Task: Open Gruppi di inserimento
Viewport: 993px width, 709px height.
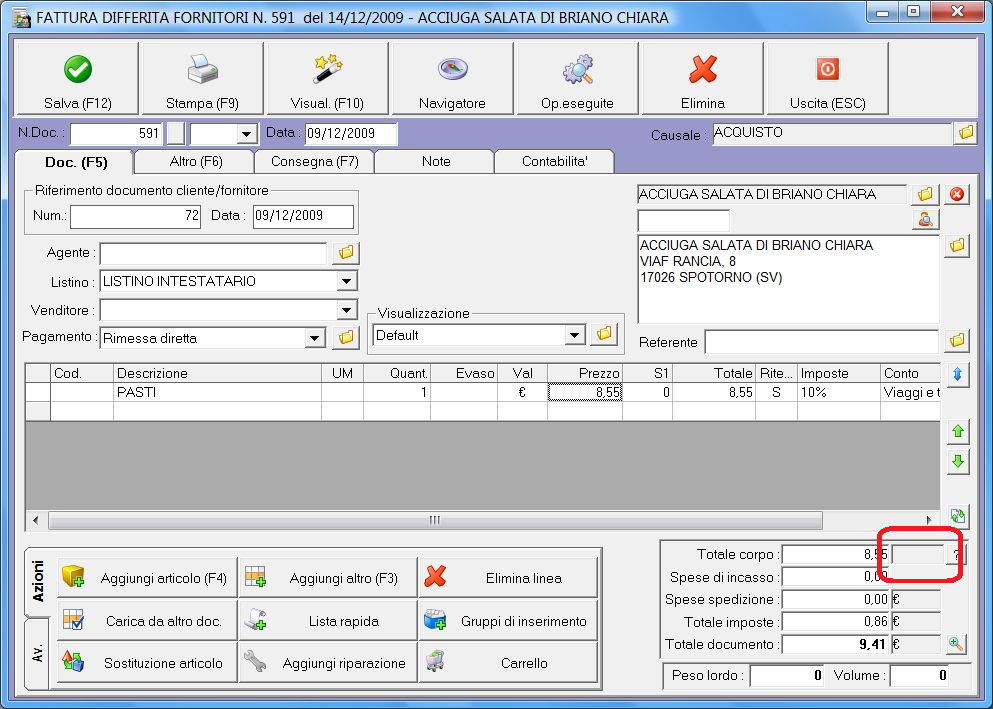Action: point(508,621)
